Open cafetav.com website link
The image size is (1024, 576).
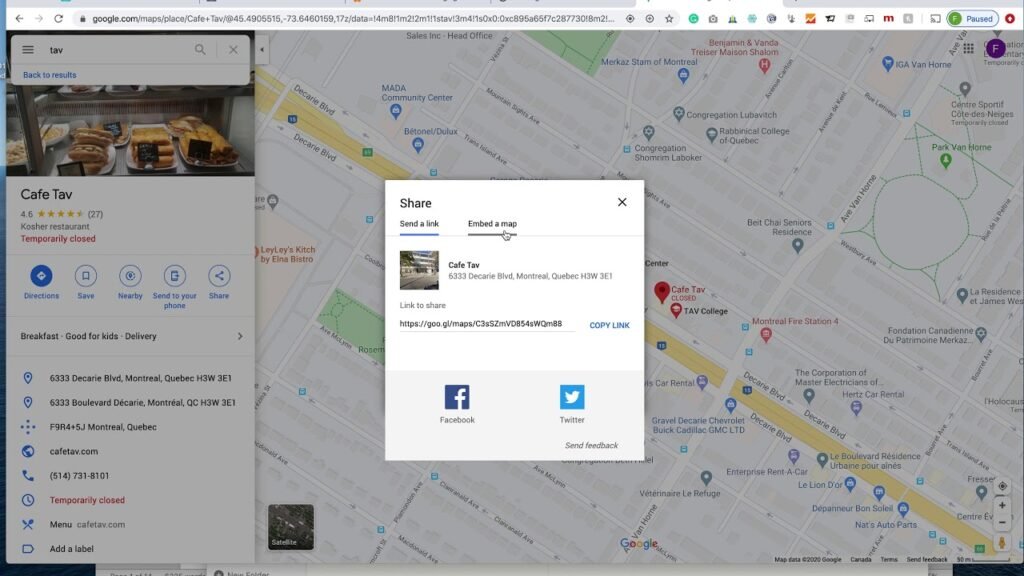point(131,451)
